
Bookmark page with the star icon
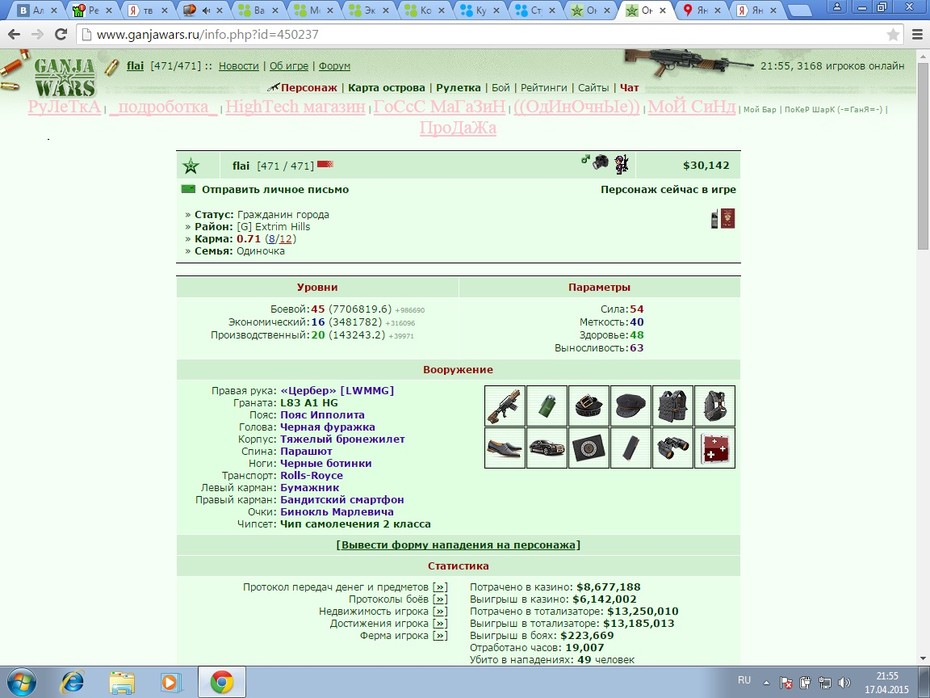[x=893, y=34]
